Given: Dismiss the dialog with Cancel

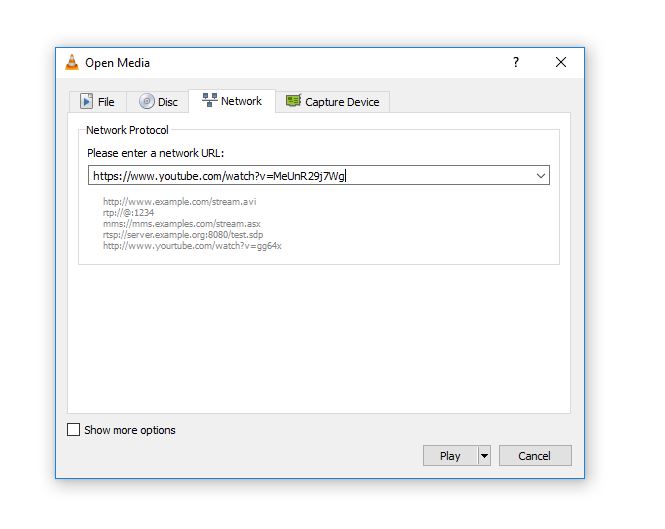Looking at the screenshot, I should click(535, 456).
